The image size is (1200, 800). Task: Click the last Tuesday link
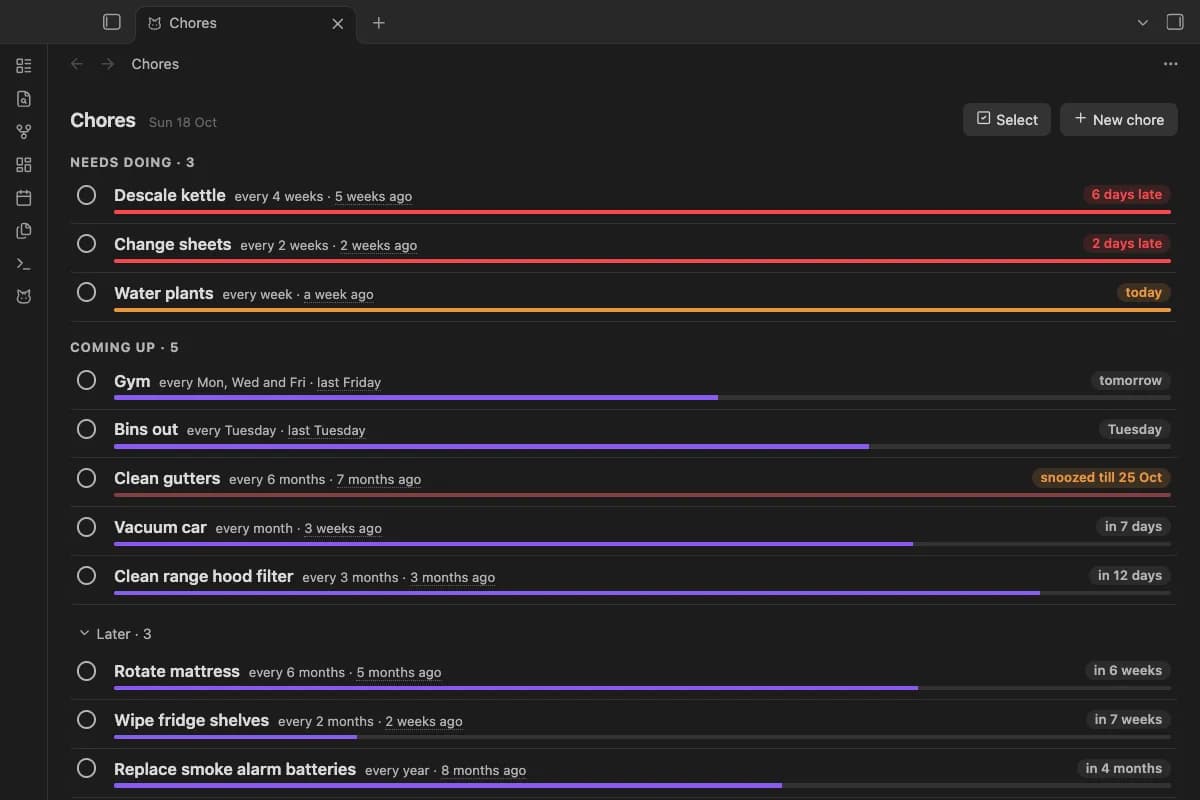327,431
